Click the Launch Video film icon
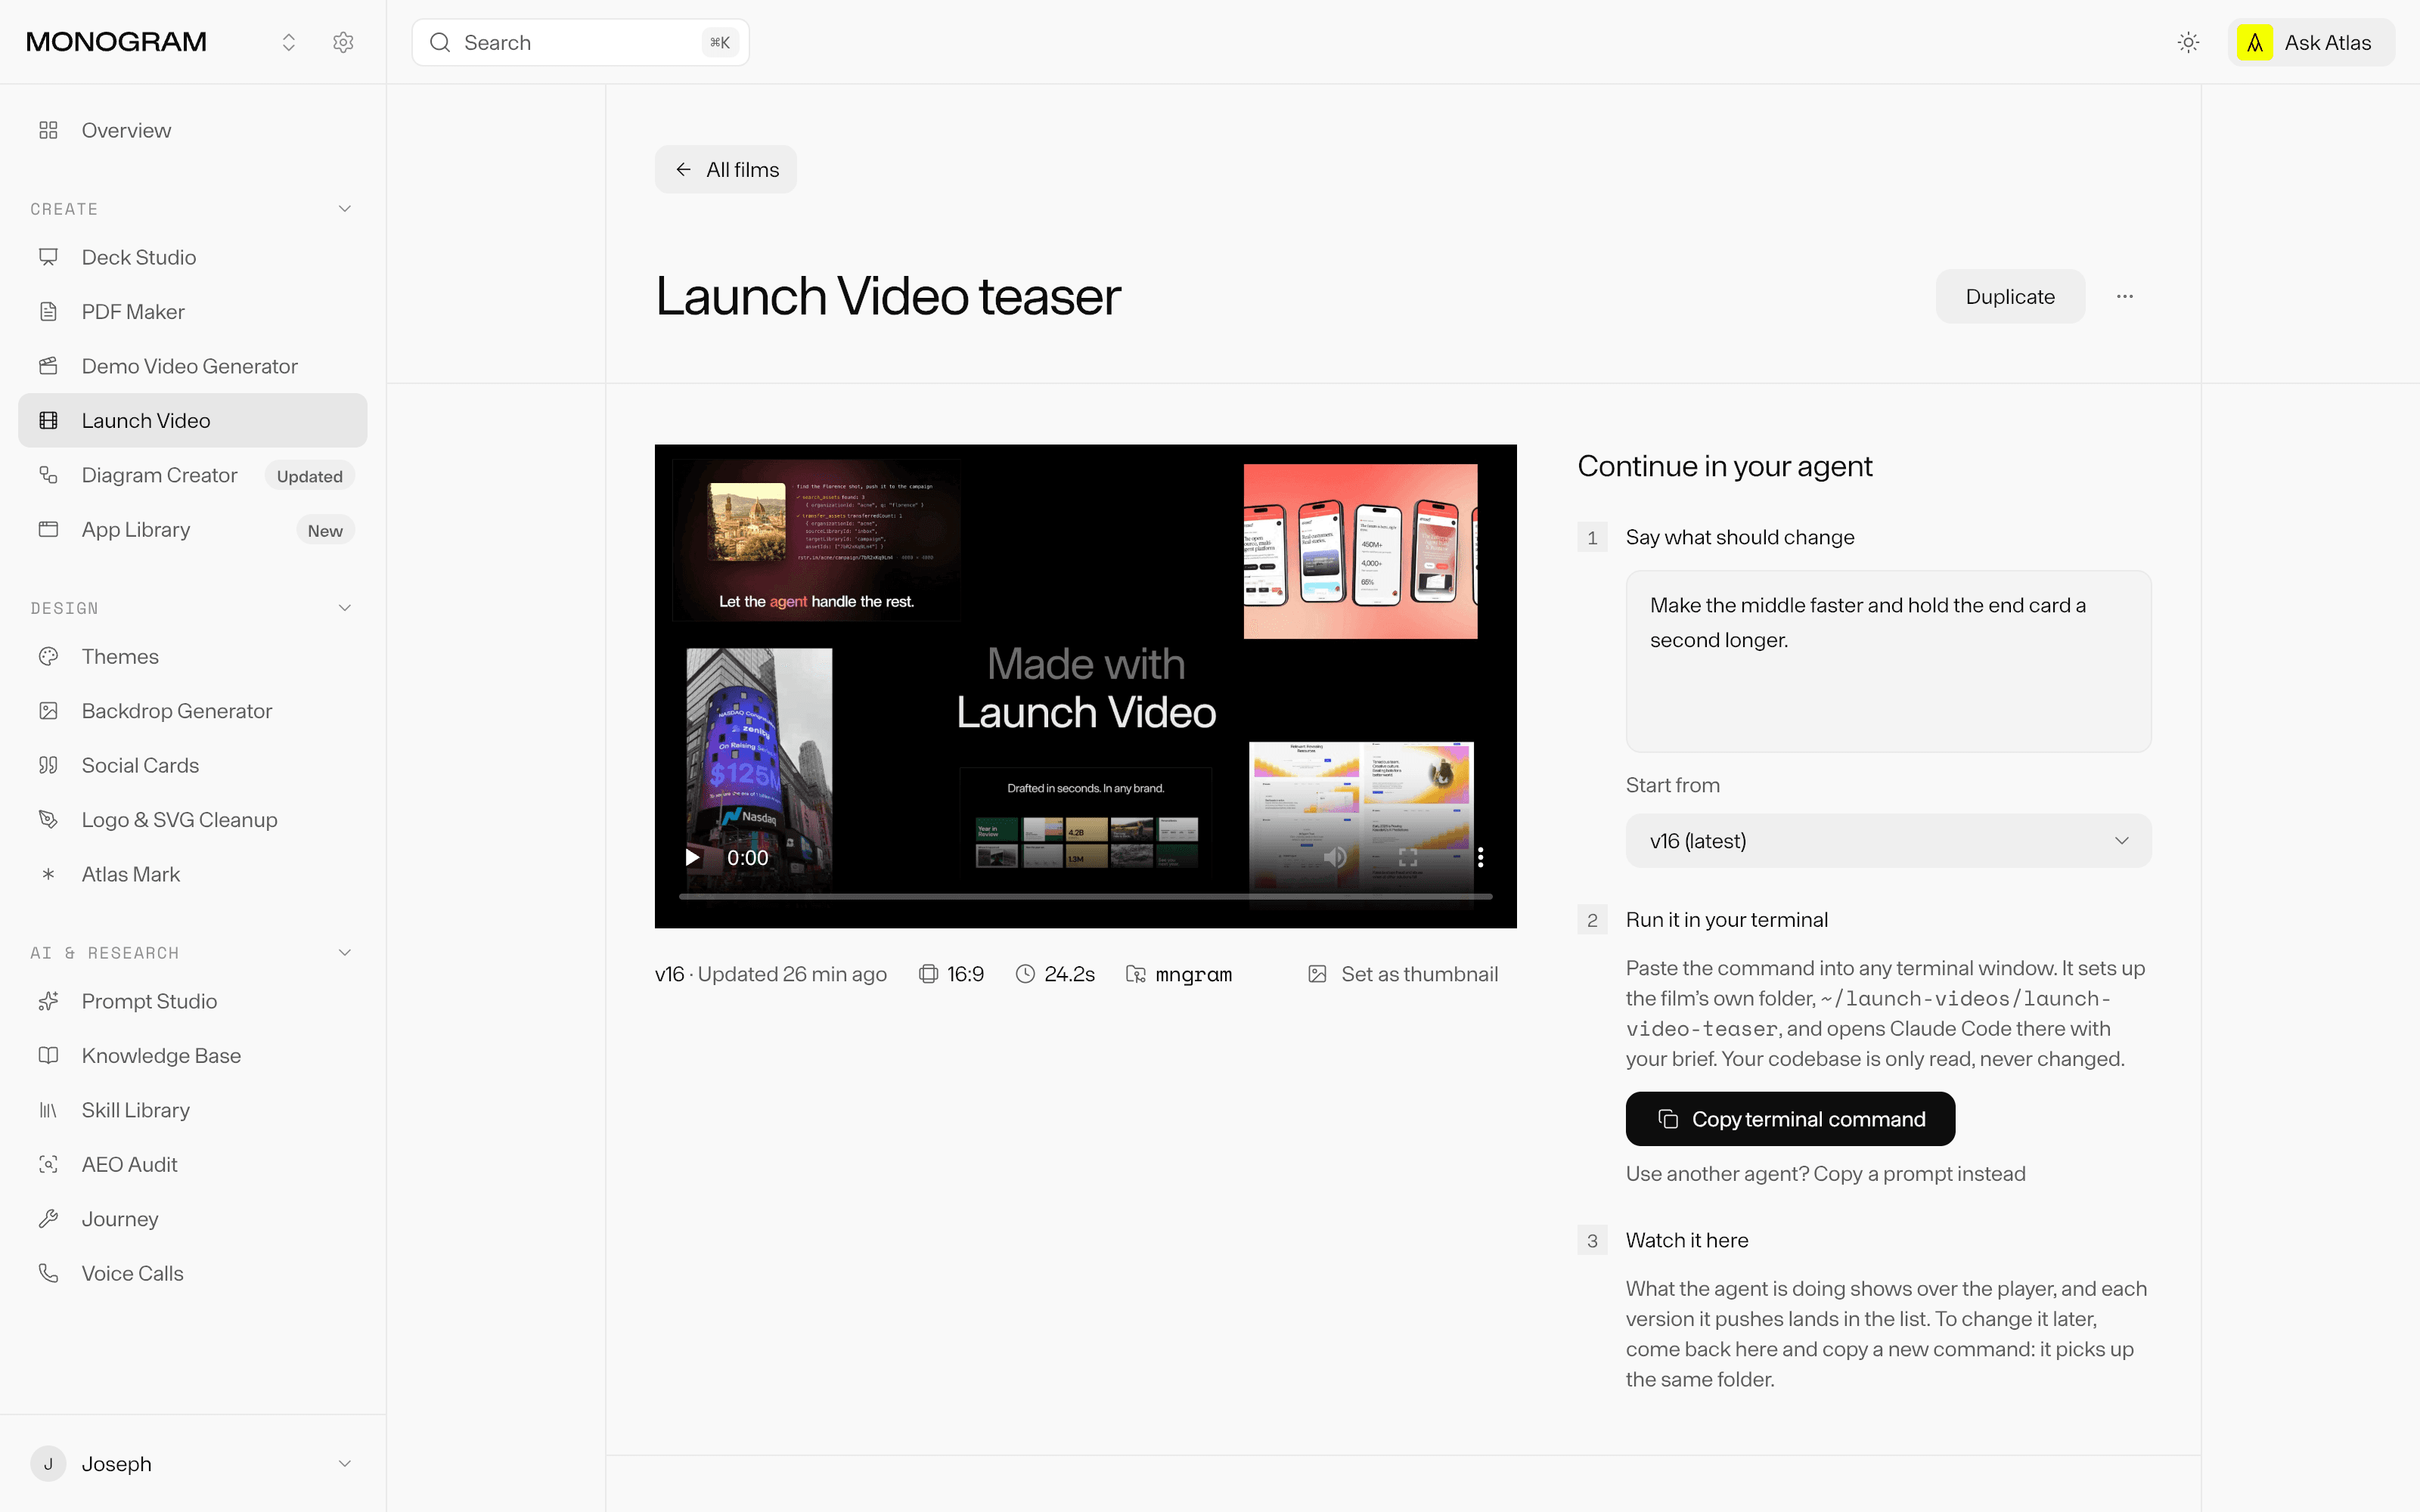 click(x=48, y=420)
